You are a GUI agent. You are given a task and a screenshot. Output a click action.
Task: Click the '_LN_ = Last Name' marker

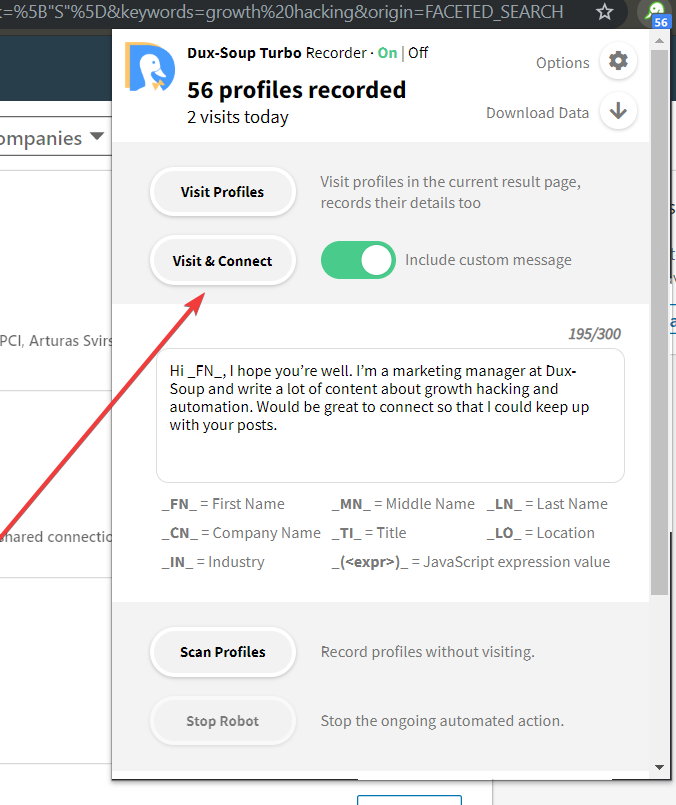[x=547, y=504]
